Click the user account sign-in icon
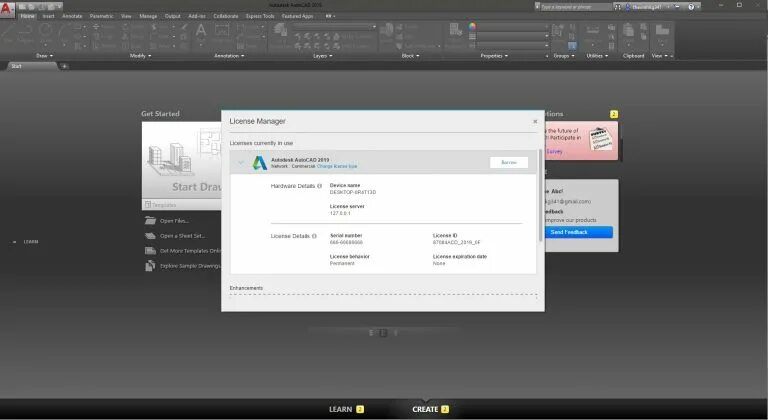Viewport: 768px width, 420px height. [x=627, y=7]
